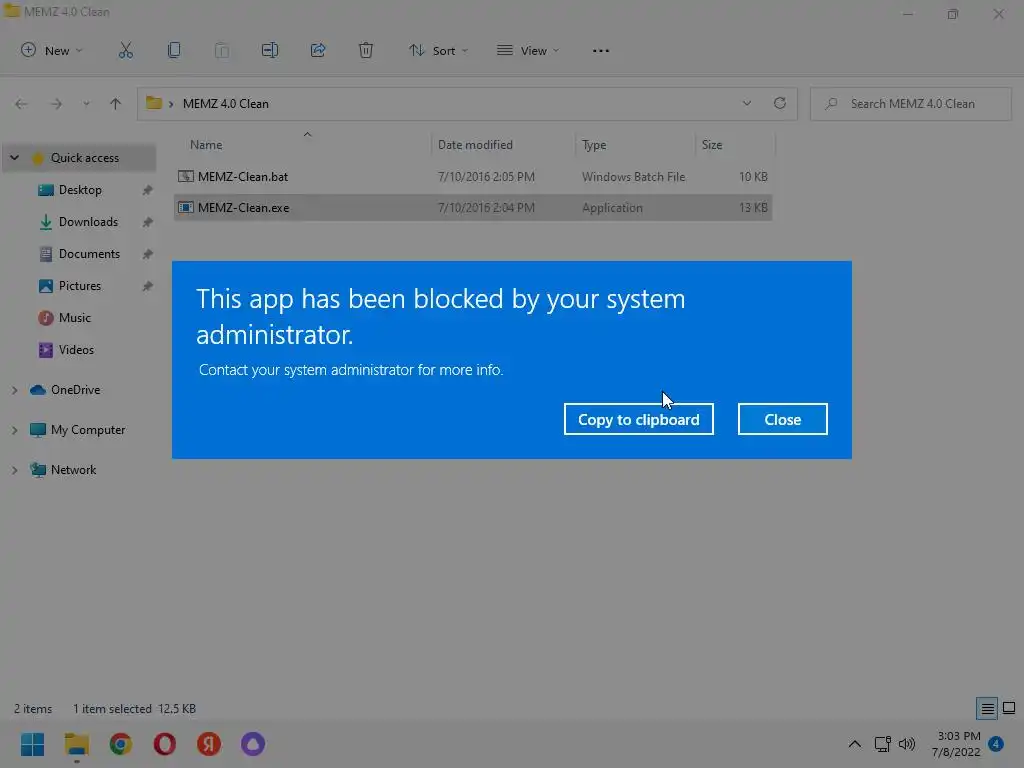This screenshot has height=768, width=1024.
Task: Sort by the Type column header
Action: coord(594,145)
